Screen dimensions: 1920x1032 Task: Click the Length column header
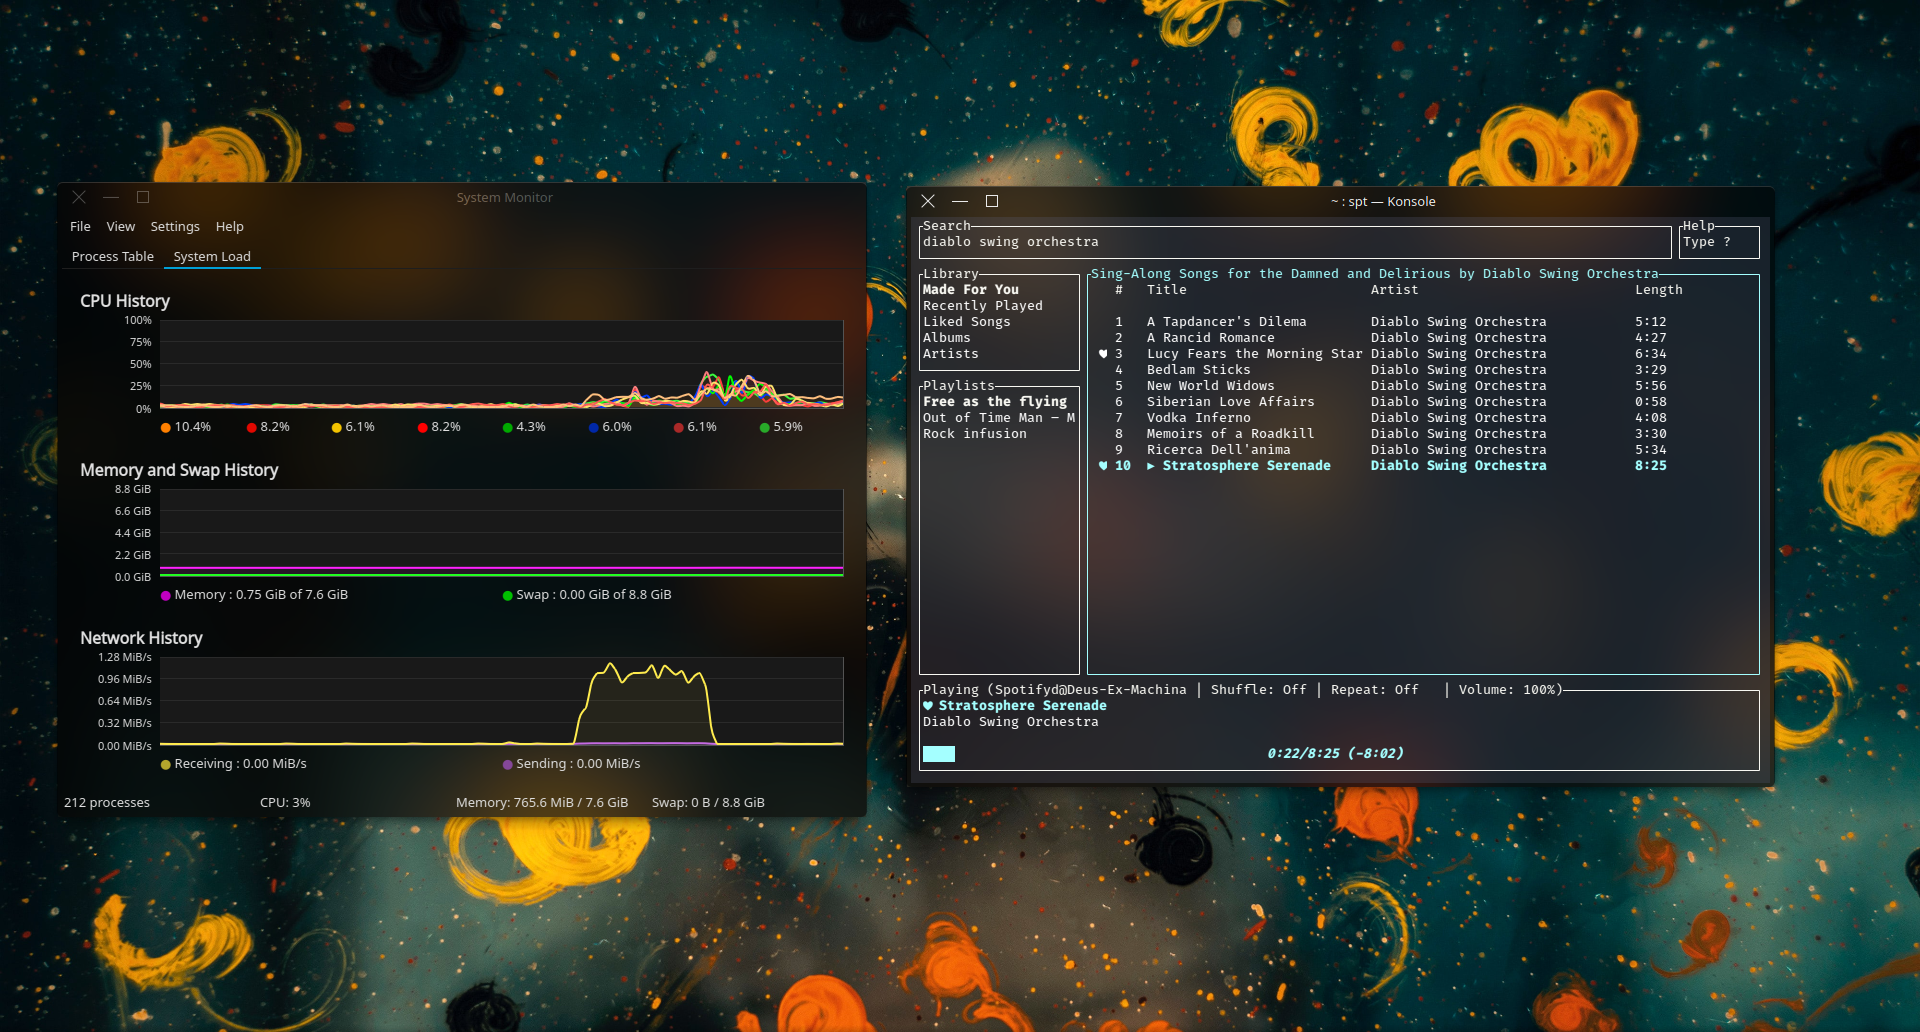click(x=1659, y=290)
